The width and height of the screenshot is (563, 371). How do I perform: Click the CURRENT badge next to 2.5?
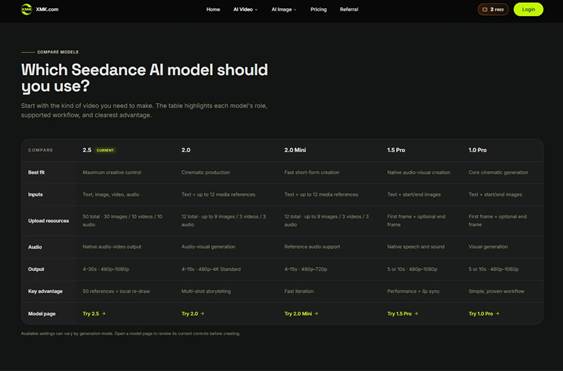coord(105,150)
